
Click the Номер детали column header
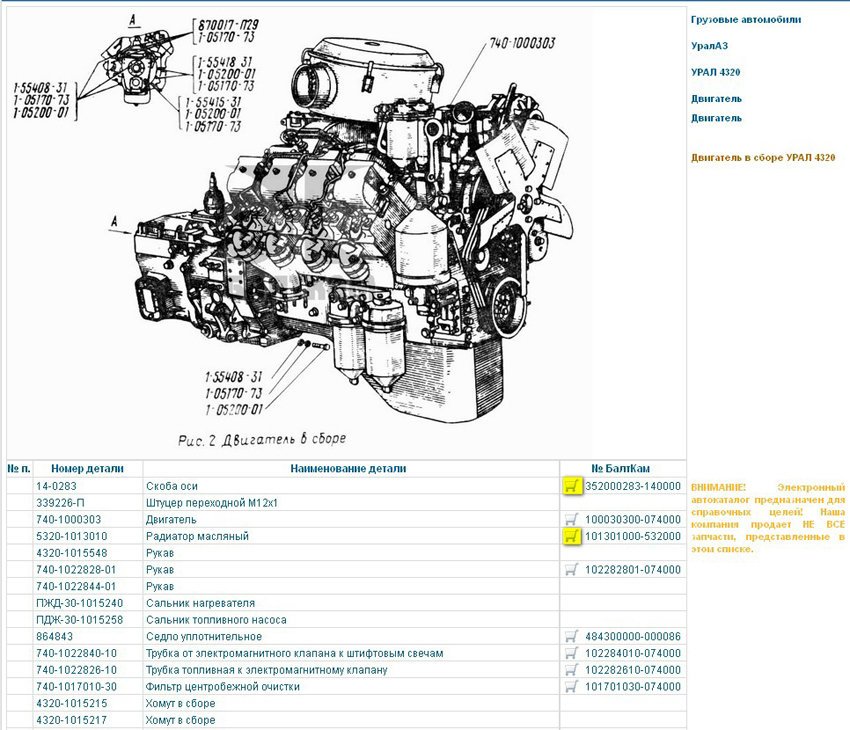click(87, 468)
